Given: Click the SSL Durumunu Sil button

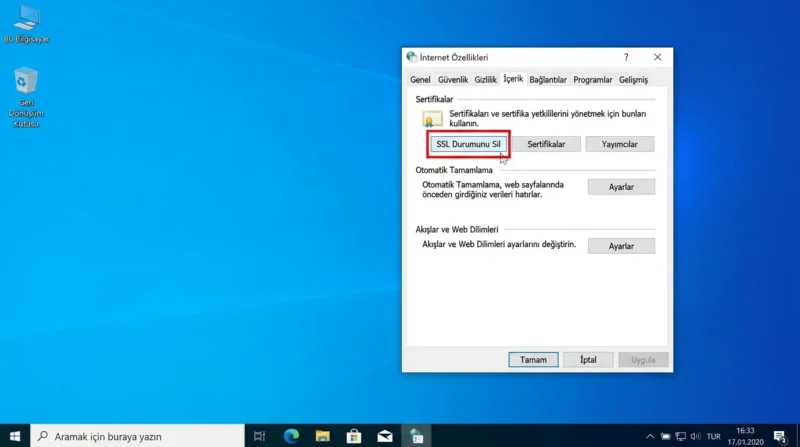Looking at the screenshot, I should coord(468,144).
